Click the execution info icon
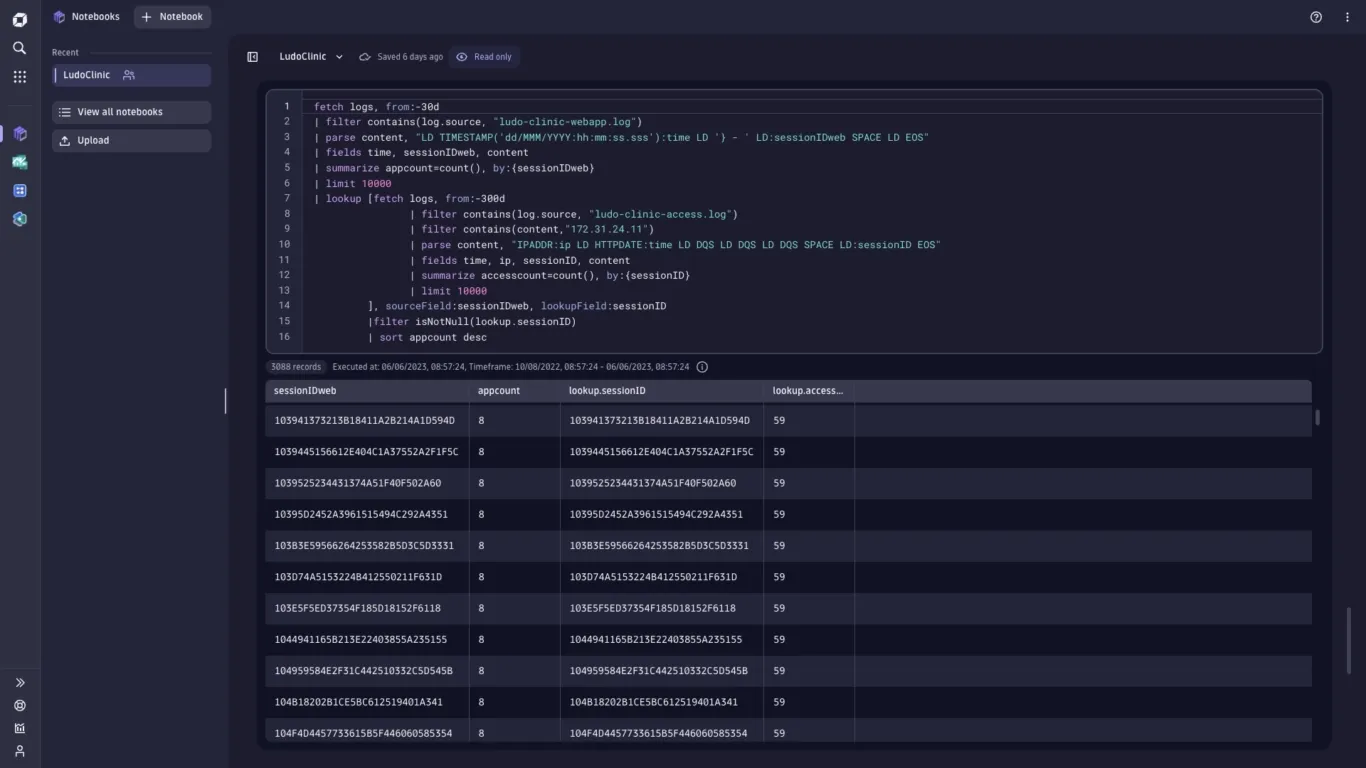Screen dimensions: 1366x768 tap(702, 367)
